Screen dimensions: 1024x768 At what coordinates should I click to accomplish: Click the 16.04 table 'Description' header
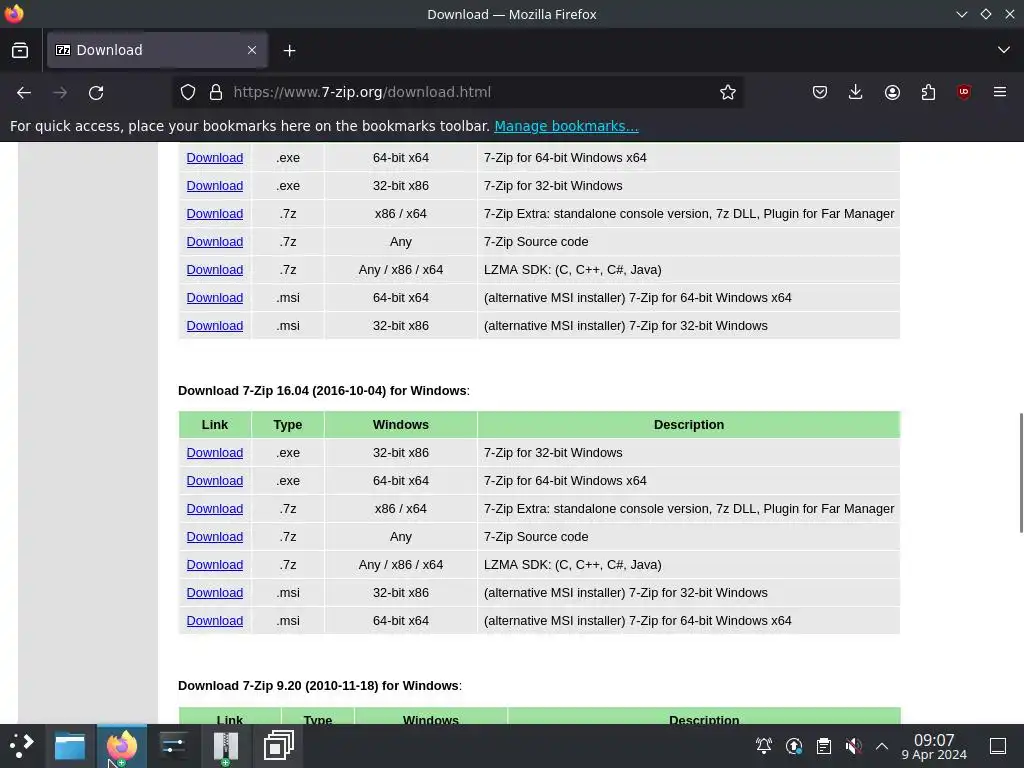coord(689,424)
